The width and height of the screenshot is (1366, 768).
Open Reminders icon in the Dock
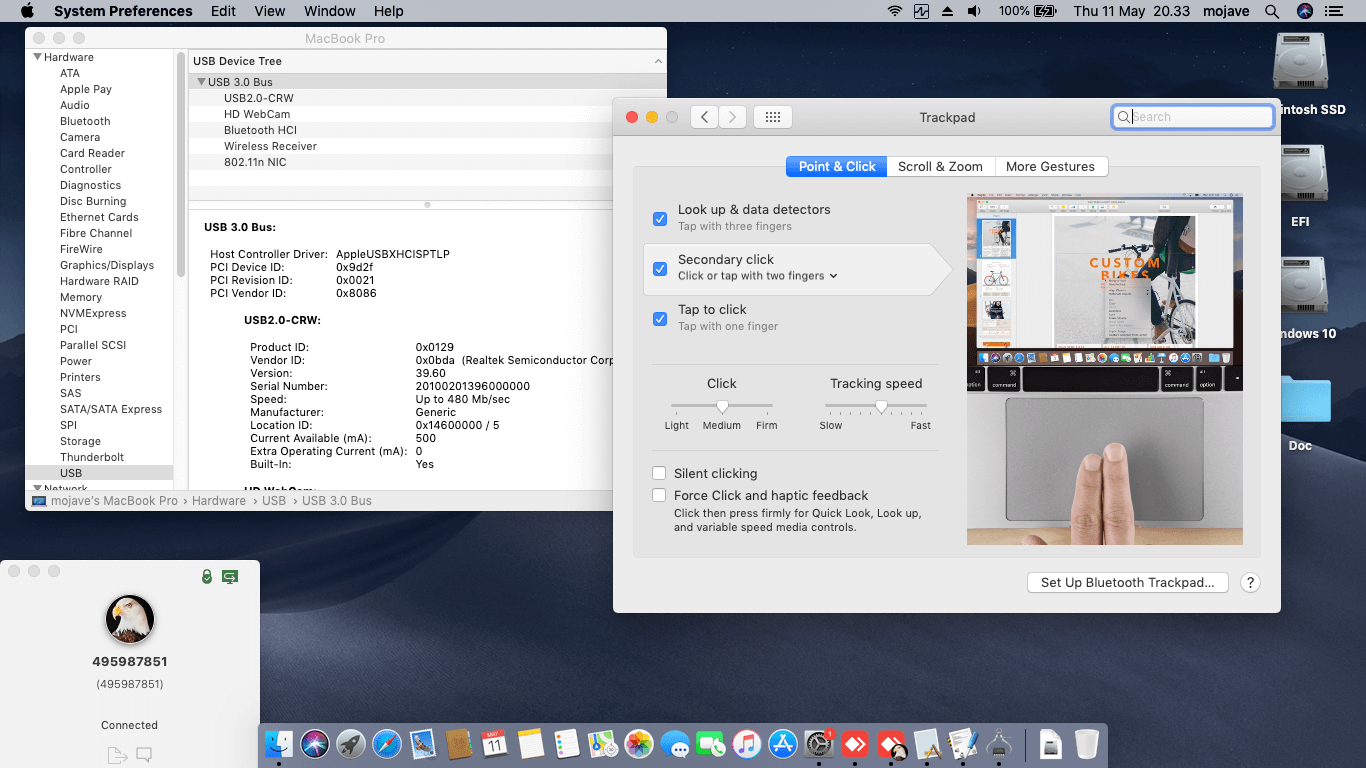click(x=567, y=744)
